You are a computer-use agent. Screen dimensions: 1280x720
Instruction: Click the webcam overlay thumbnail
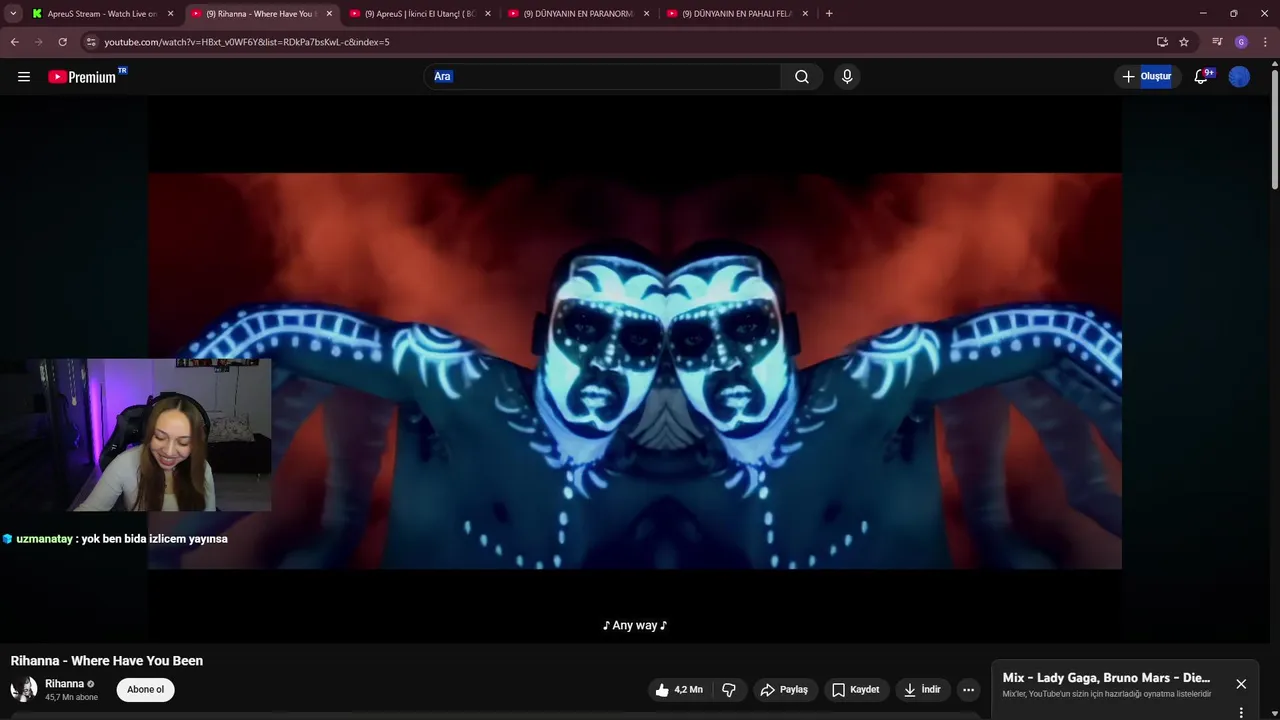[136, 435]
